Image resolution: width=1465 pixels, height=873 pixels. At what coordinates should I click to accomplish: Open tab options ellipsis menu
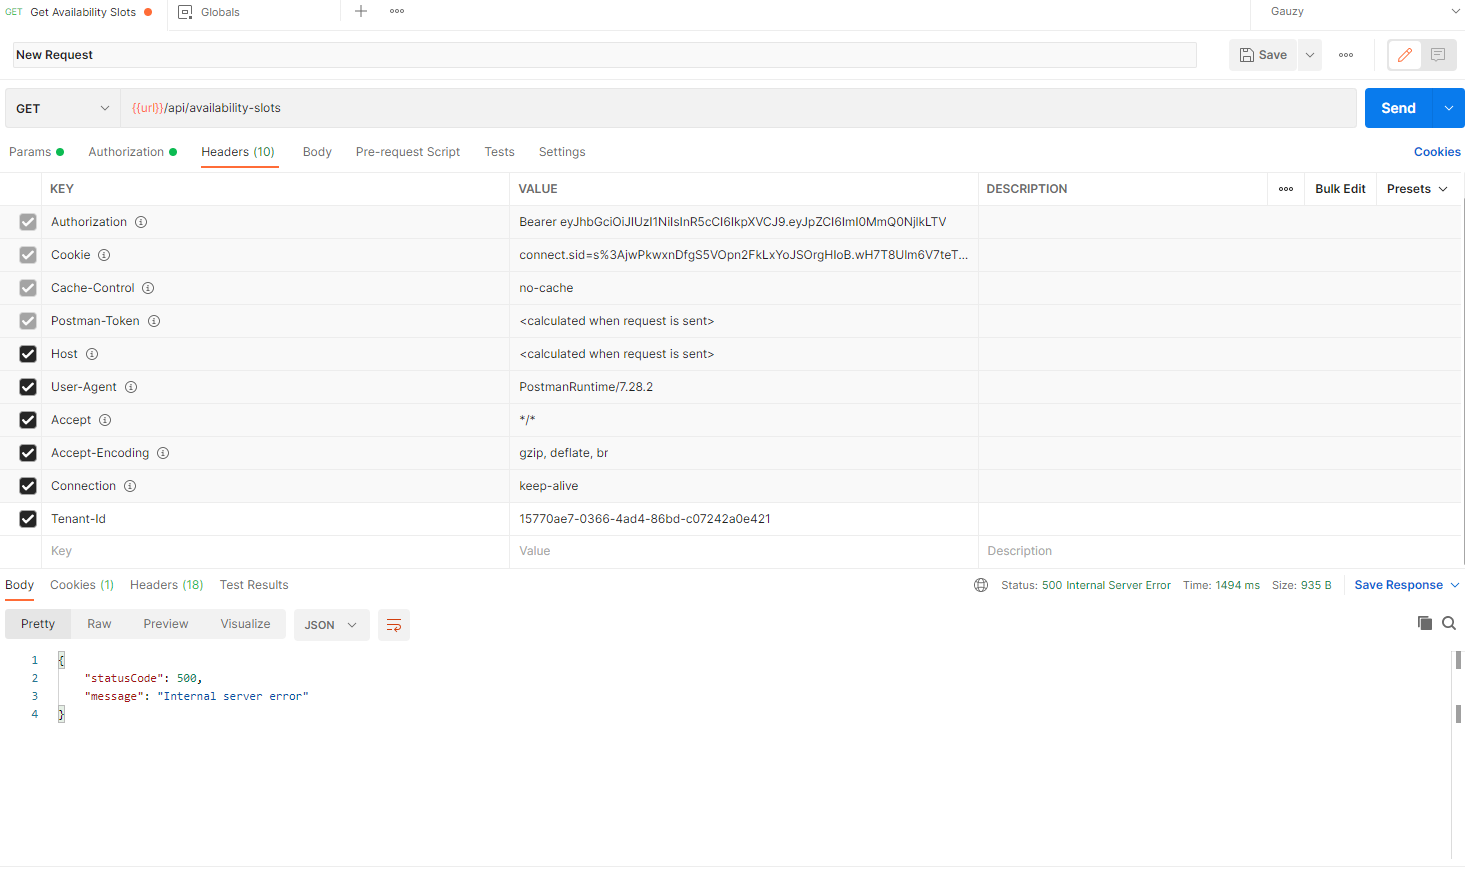397,11
